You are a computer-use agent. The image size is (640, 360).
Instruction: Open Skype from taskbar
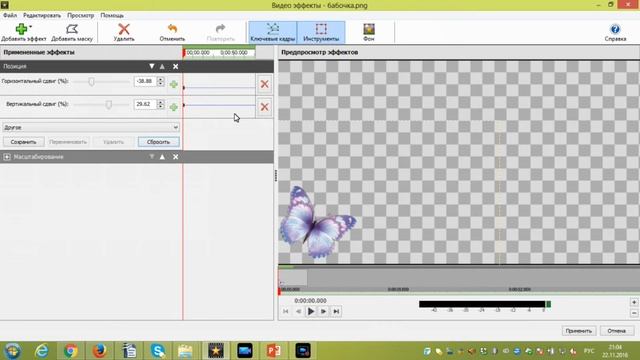coord(158,351)
